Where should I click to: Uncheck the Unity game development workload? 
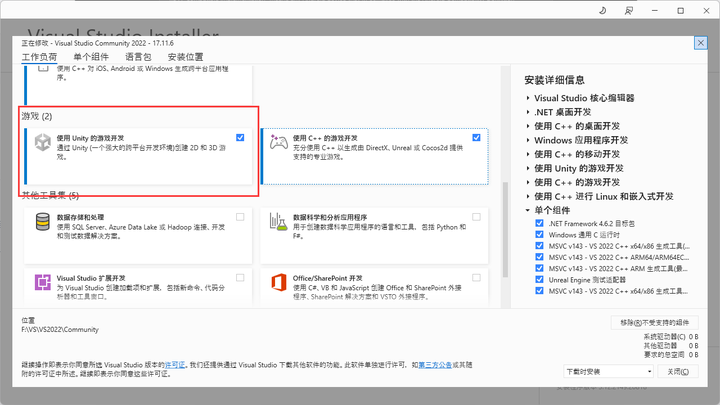coord(240,137)
